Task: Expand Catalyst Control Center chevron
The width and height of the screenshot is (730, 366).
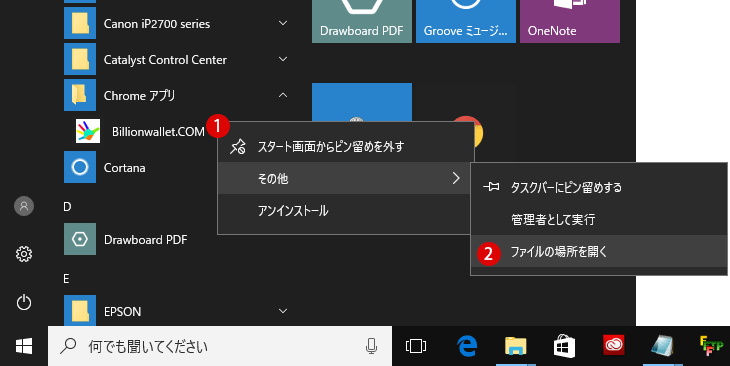Action: (x=283, y=59)
